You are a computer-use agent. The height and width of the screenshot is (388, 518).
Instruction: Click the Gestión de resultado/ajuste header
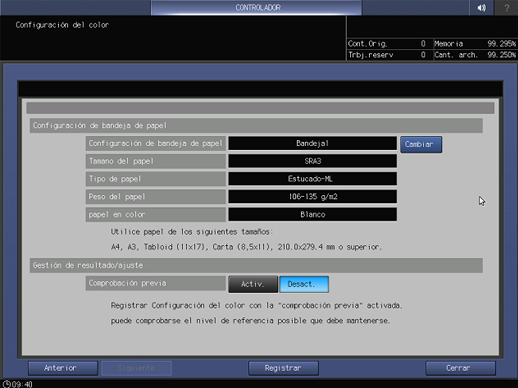256,265
